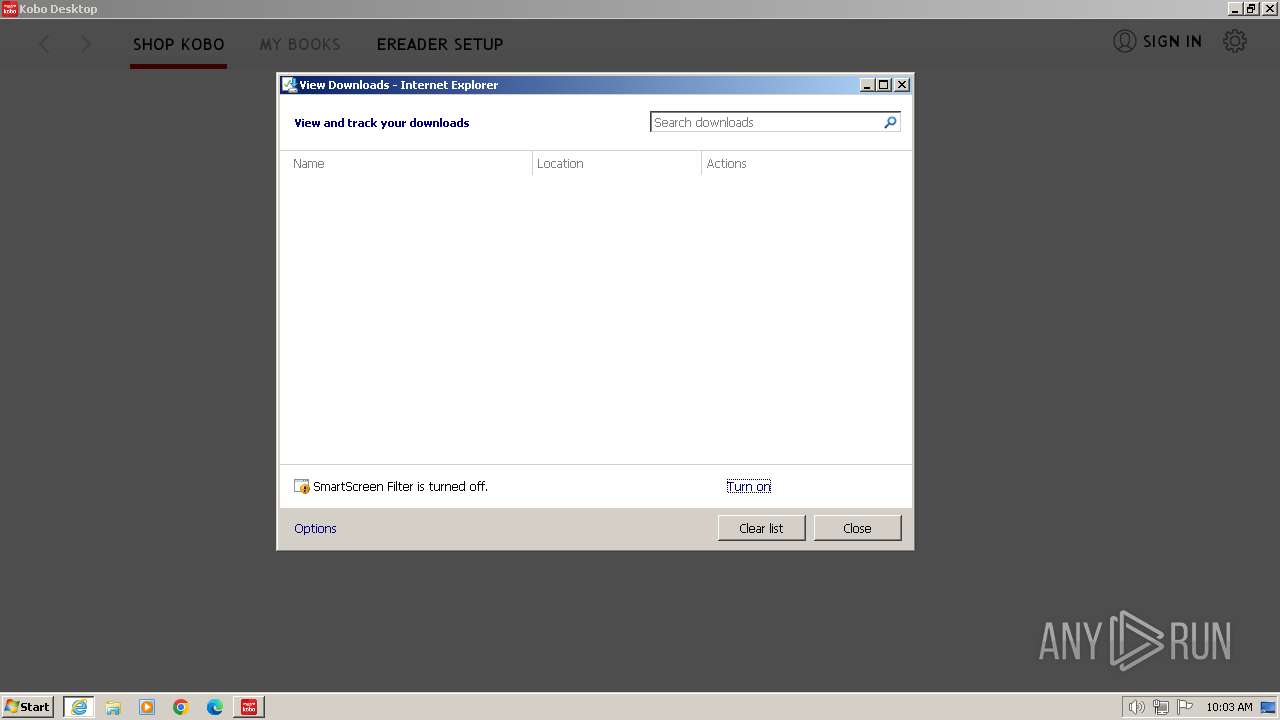
Task: Sort downloads by Name column
Action: (406, 163)
